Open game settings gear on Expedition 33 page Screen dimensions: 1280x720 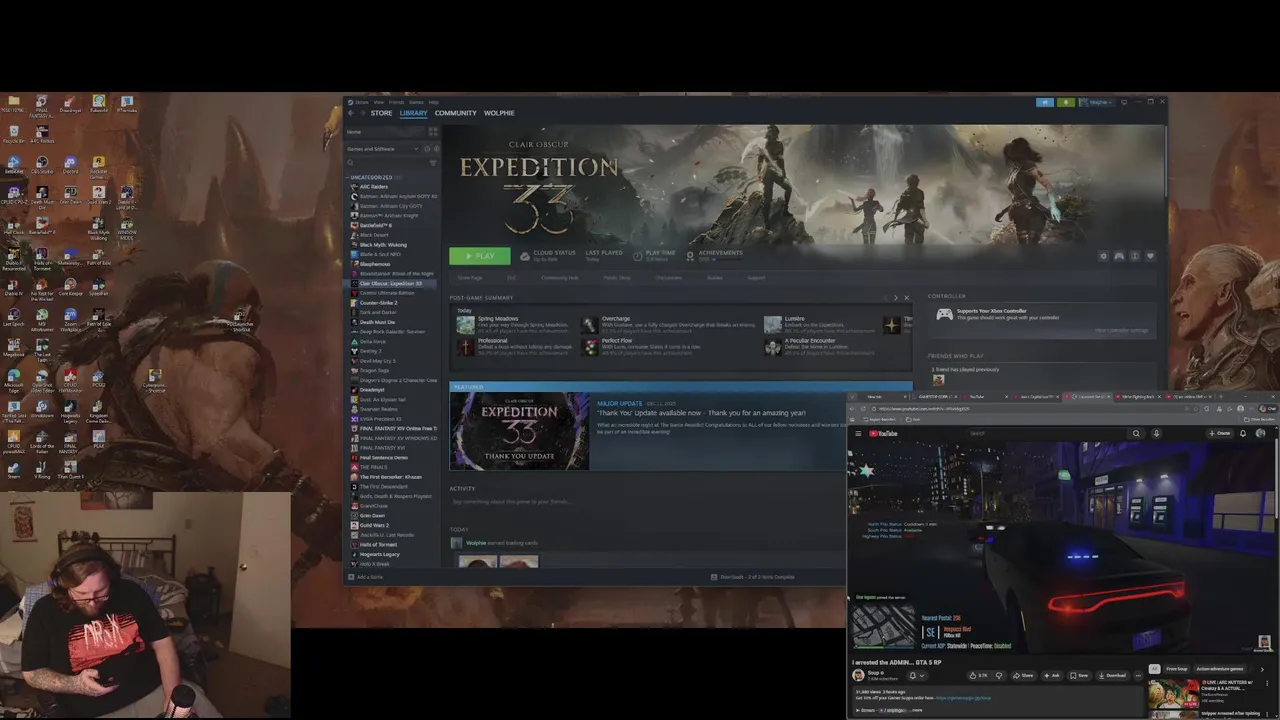point(1103,256)
